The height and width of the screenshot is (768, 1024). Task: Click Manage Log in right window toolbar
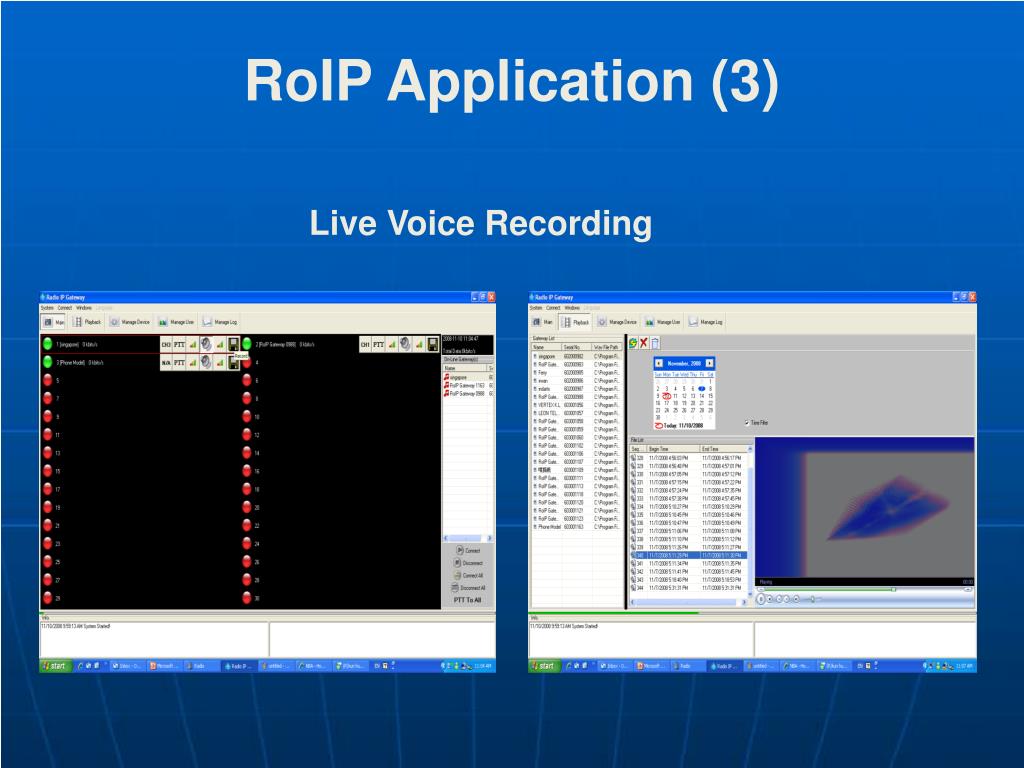pos(705,322)
